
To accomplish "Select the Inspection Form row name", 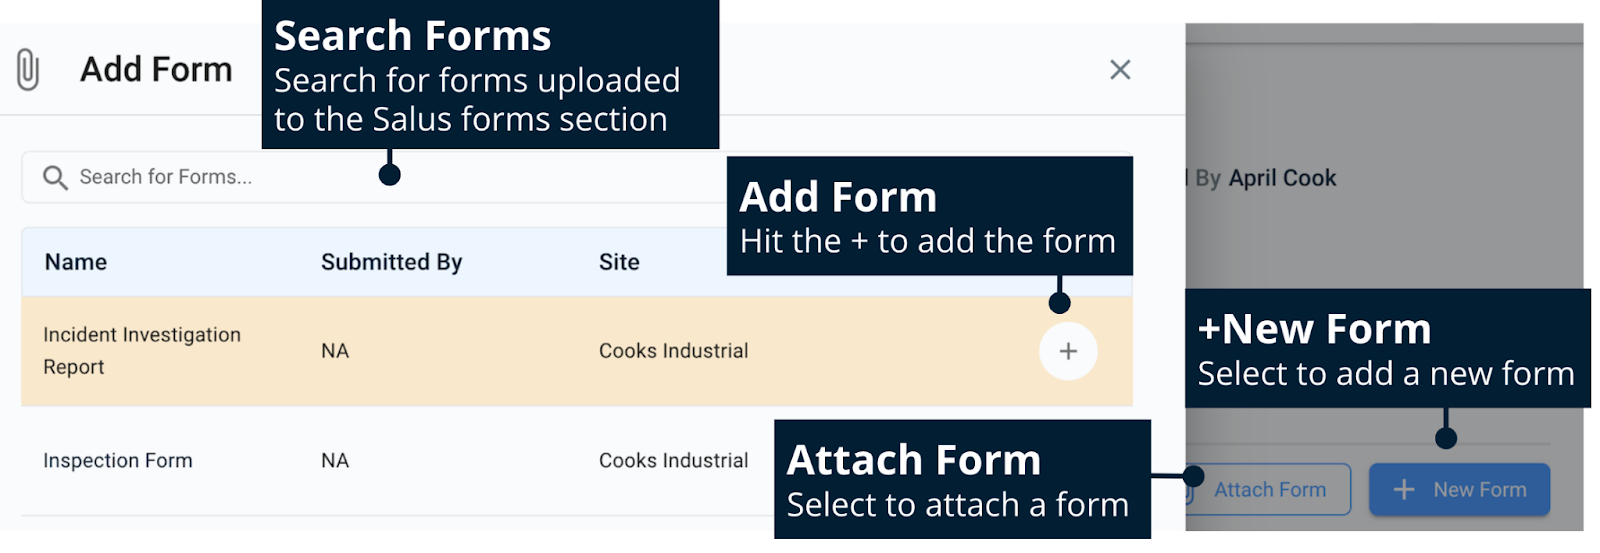I will (118, 461).
